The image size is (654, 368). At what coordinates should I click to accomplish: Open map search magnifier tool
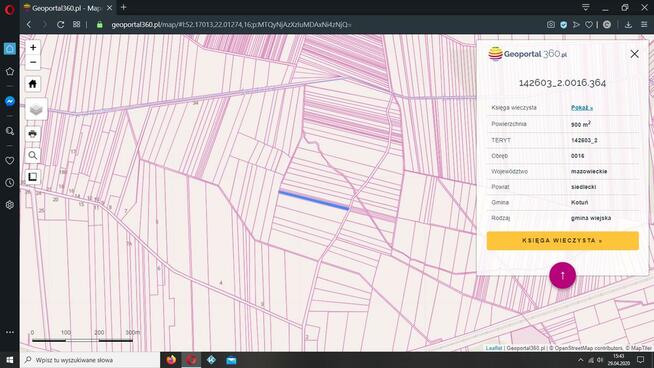[x=33, y=156]
